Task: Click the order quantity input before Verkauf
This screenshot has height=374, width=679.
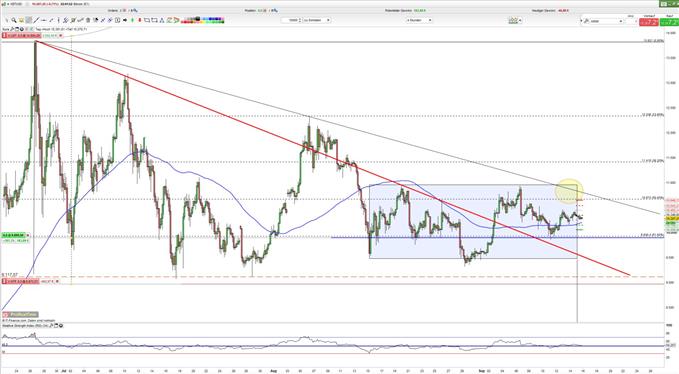Action: pyautogui.click(x=630, y=21)
